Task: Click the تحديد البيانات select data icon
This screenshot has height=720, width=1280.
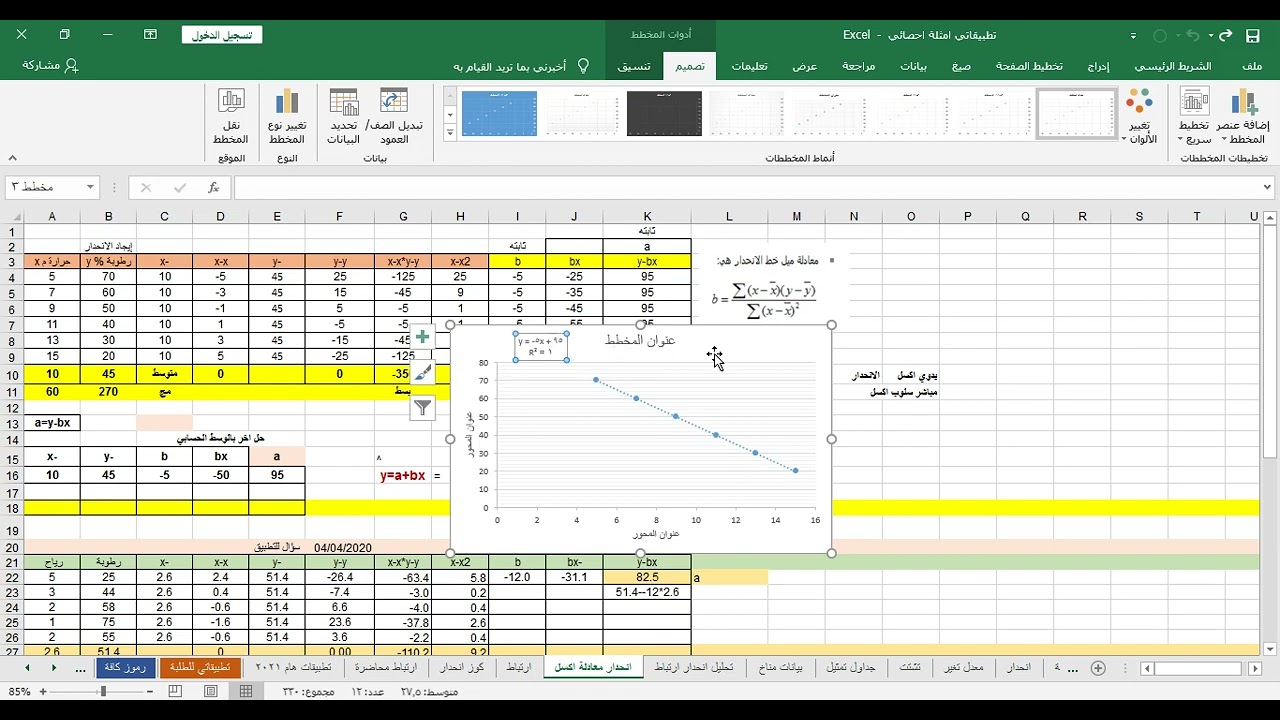Action: 344,116
